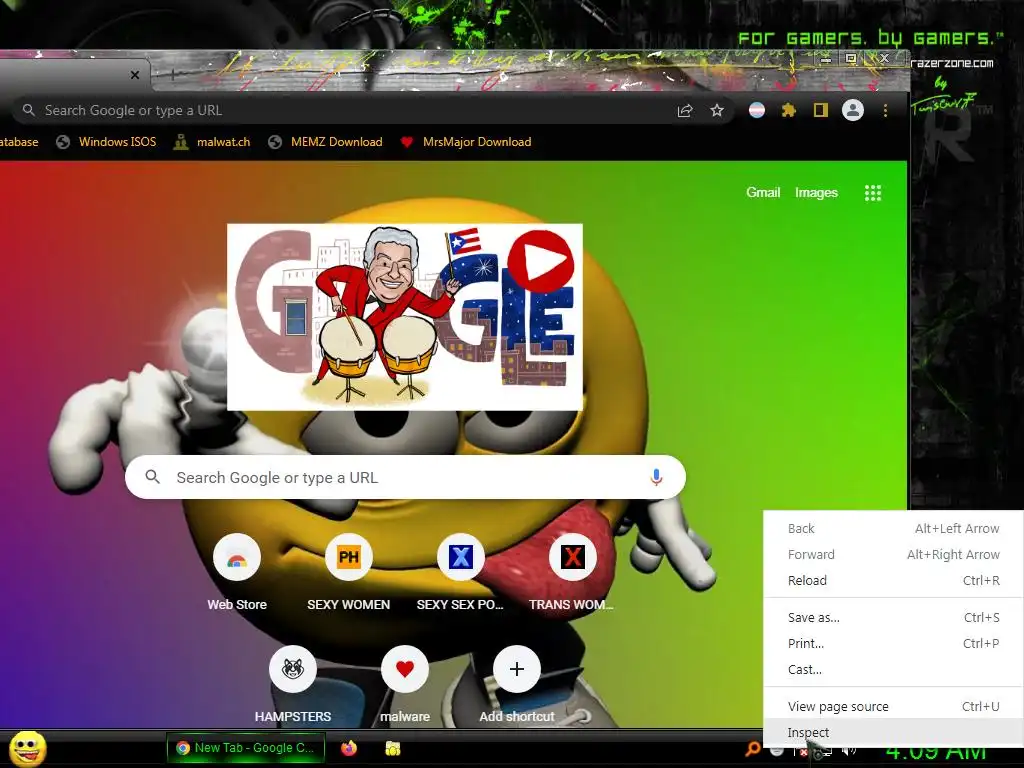Click the share page icon in address bar
This screenshot has width=1024, height=768.
point(684,110)
